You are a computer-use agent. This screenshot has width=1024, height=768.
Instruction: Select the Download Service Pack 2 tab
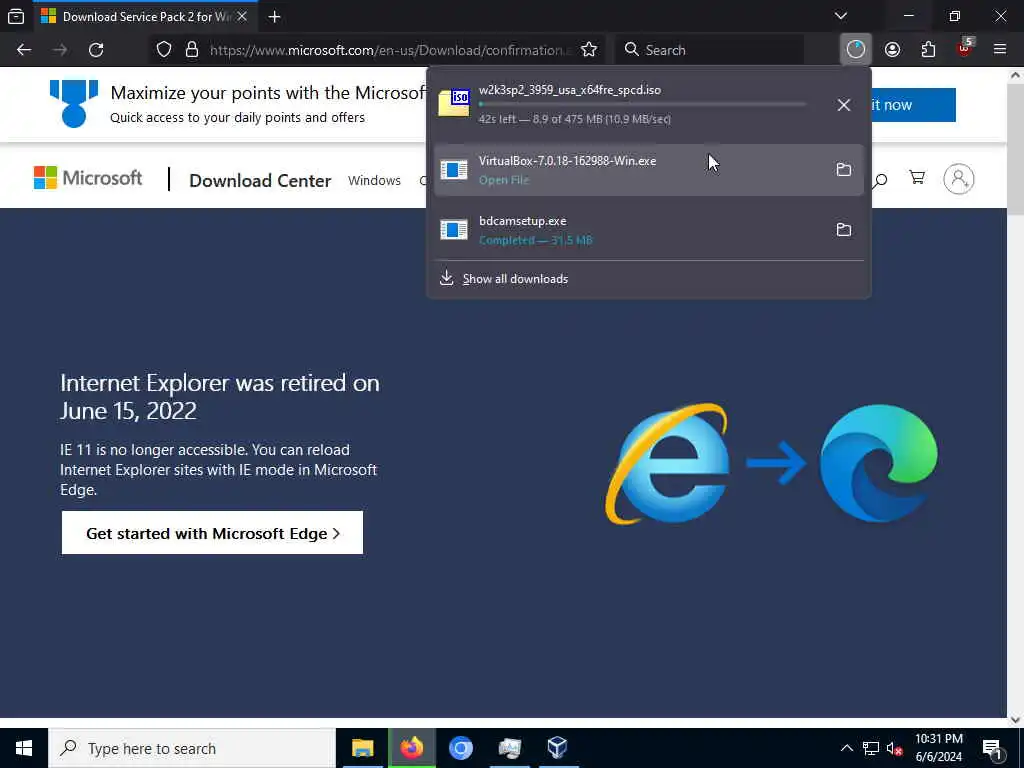pos(145,17)
